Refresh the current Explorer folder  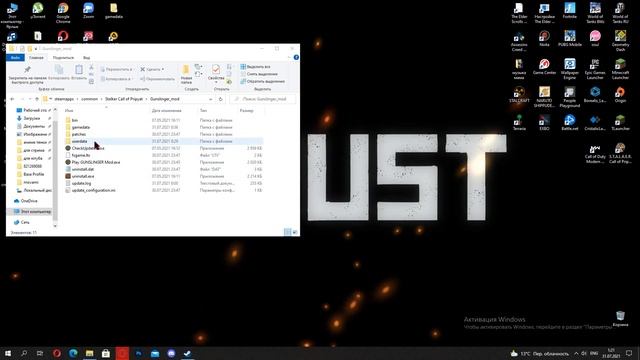click(x=220, y=99)
